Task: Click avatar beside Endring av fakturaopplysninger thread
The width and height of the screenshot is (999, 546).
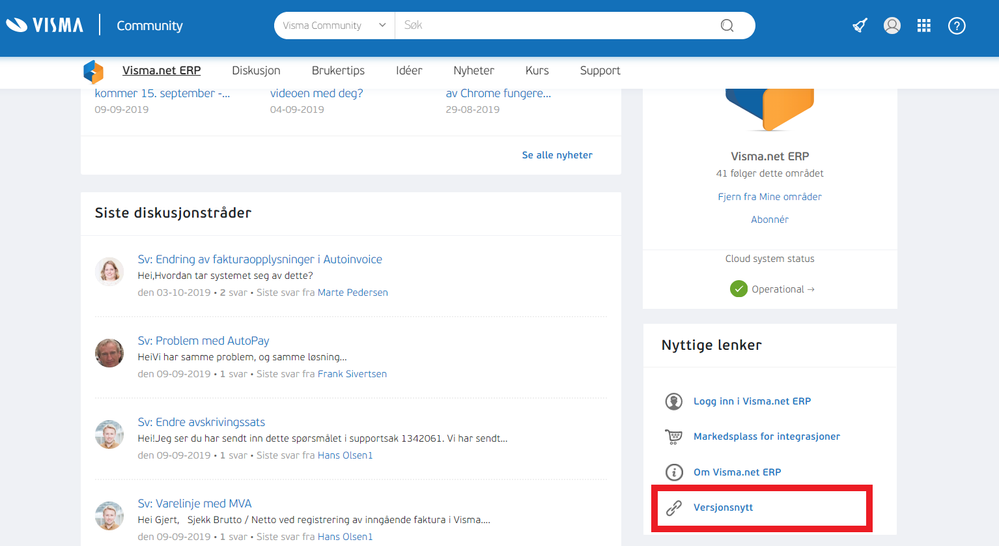Action: 109,271
